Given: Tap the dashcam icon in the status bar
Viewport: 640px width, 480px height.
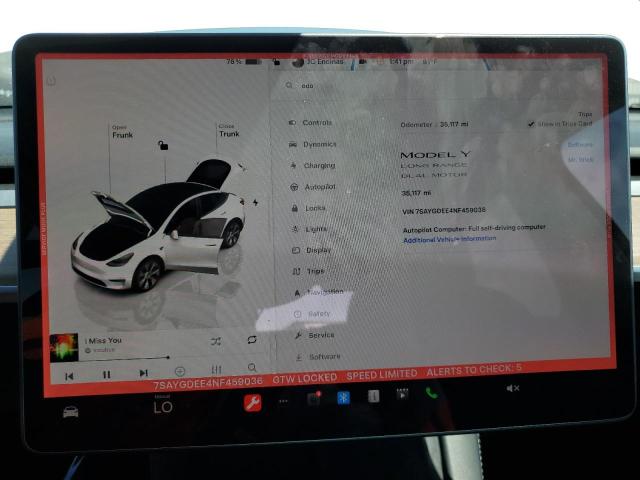Looking at the screenshot, I should 362,62.
